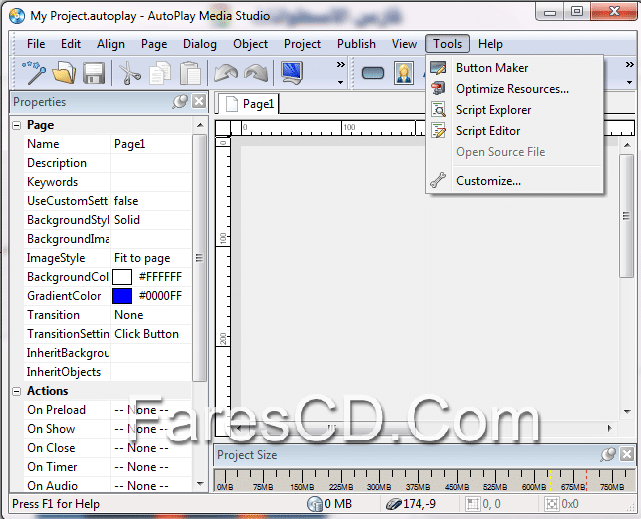Open the View menu
641x519 pixels.
(404, 44)
